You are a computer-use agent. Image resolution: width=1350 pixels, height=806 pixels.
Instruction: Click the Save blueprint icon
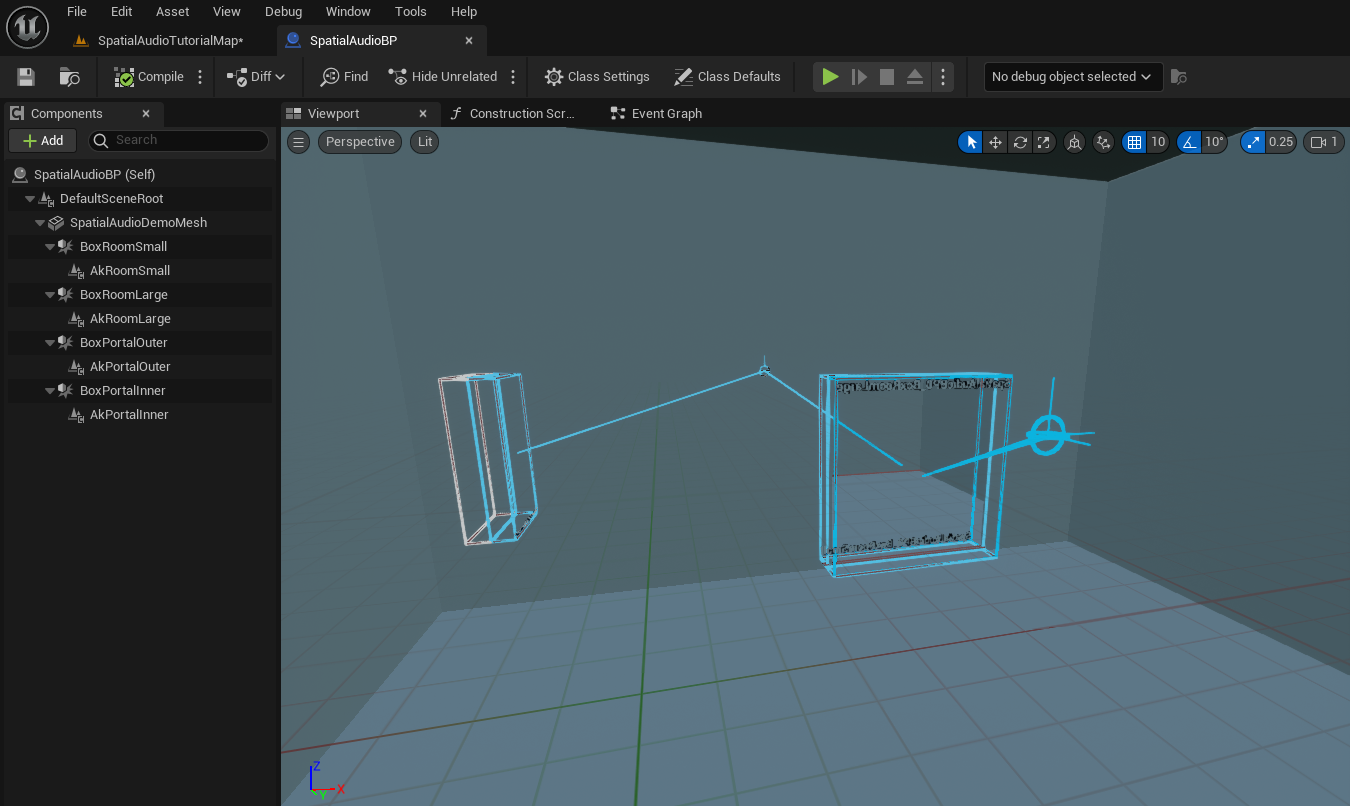click(x=26, y=77)
